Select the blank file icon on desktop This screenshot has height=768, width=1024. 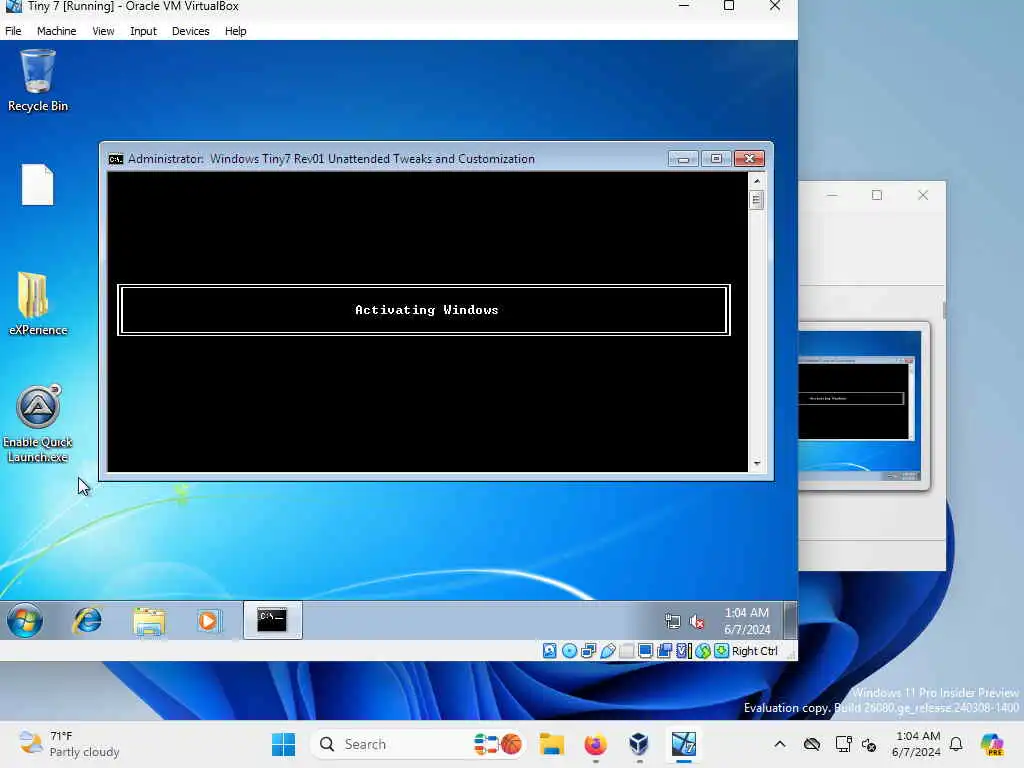(37, 185)
